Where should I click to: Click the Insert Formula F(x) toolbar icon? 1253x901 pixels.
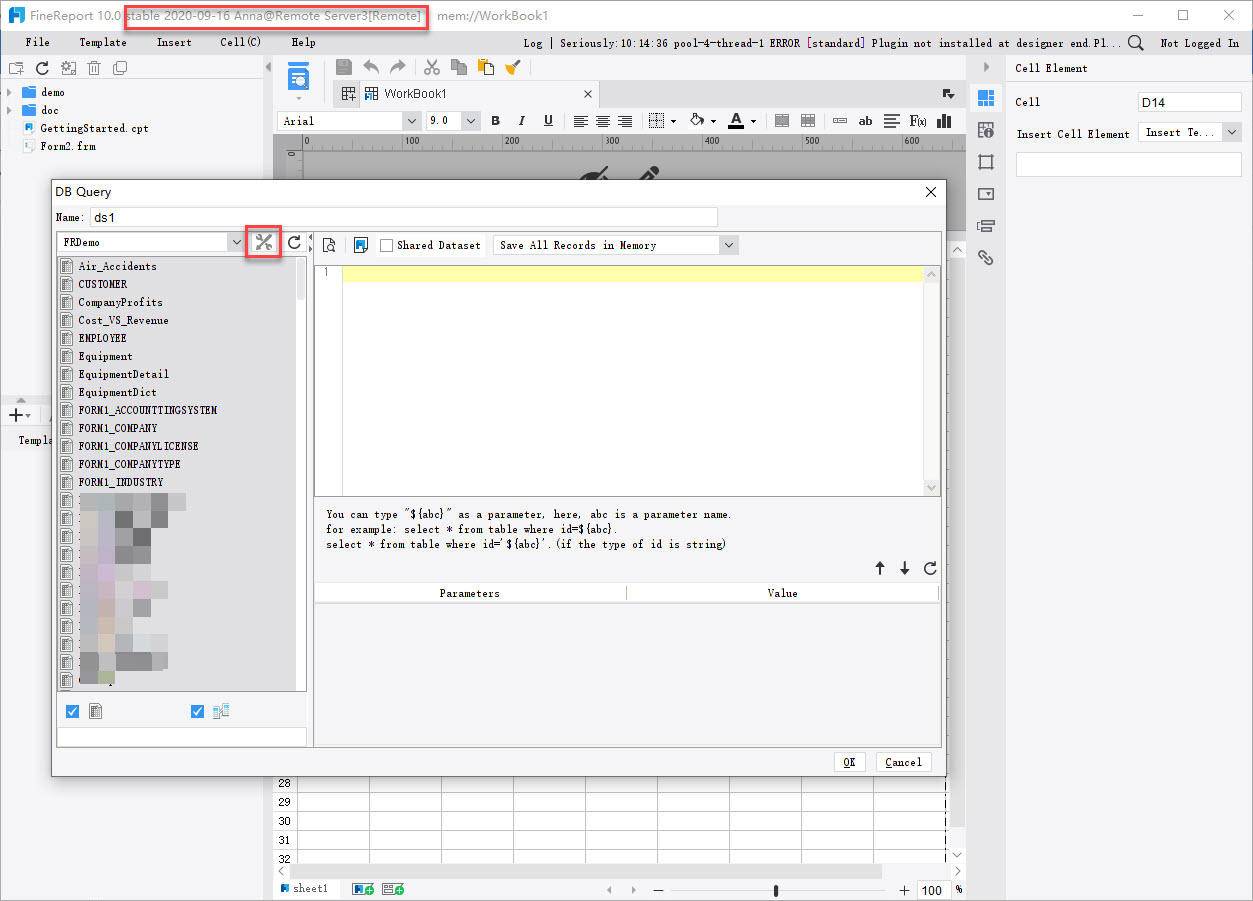[917, 120]
